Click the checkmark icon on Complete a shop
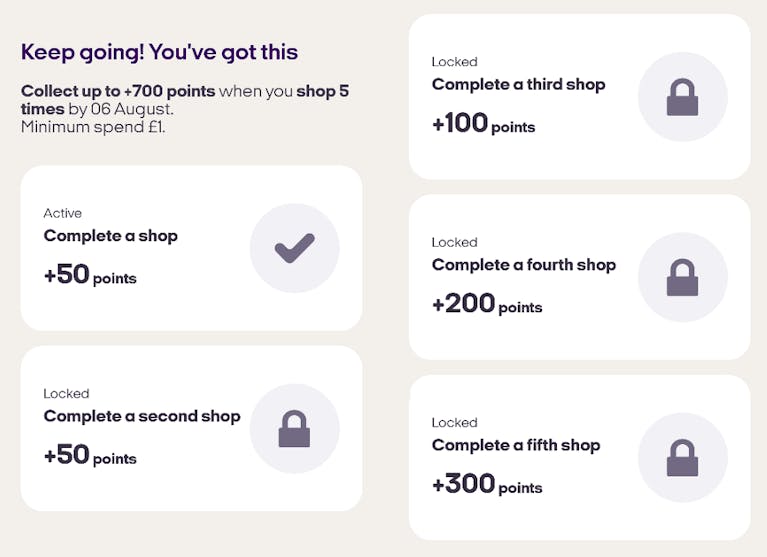This screenshot has width=767, height=557. pos(294,248)
